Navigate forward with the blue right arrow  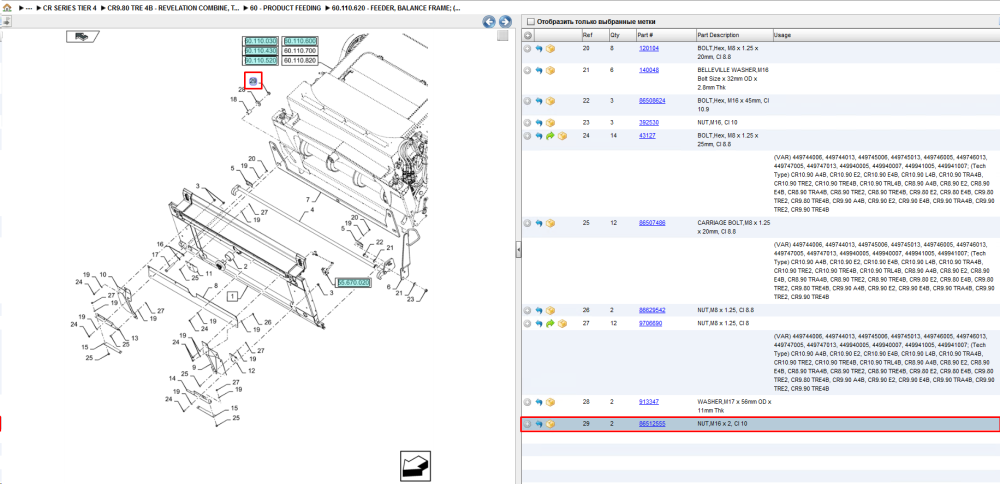click(x=504, y=22)
